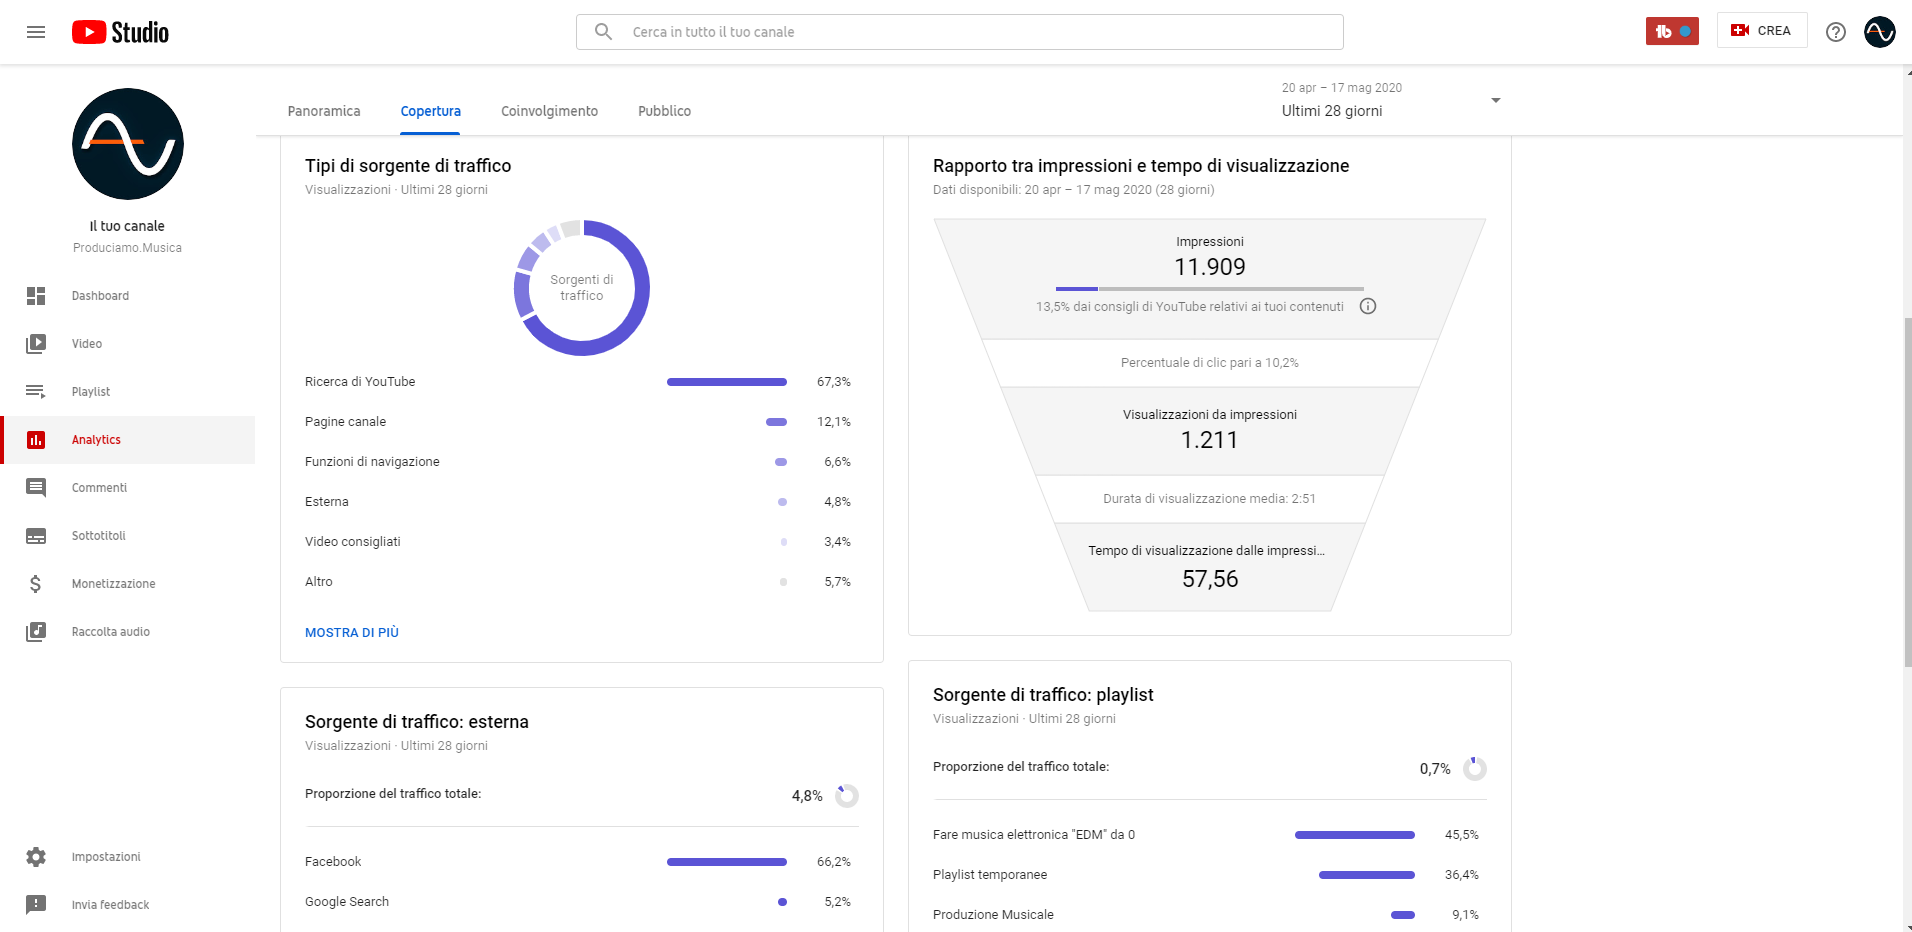Open Commenti in the sidebar

(128, 488)
